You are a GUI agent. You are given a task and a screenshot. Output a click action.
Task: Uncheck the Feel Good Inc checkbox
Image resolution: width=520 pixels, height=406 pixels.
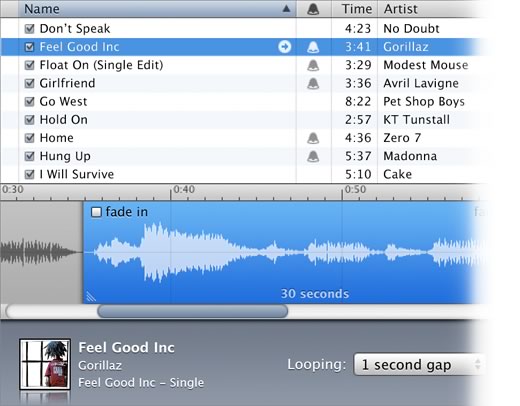[30, 47]
